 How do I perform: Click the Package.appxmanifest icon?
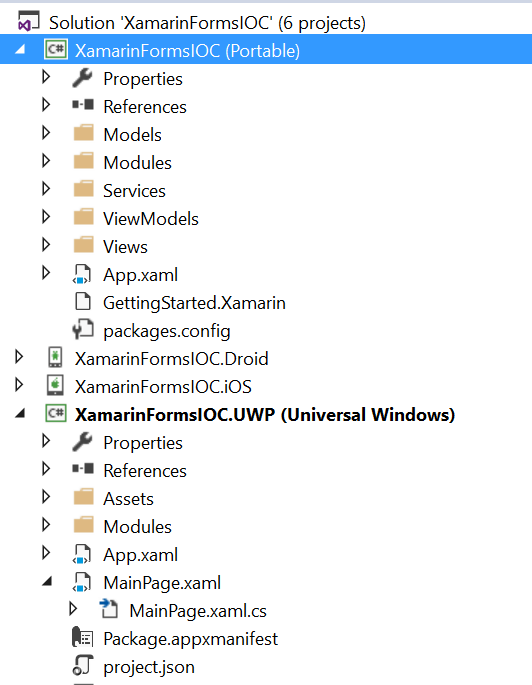(x=83, y=637)
